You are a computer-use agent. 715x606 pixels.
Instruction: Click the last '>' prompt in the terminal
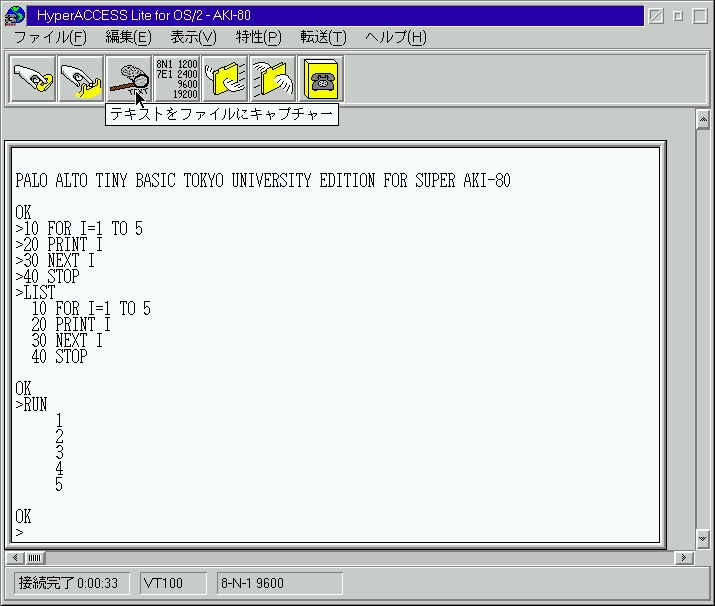point(19,533)
